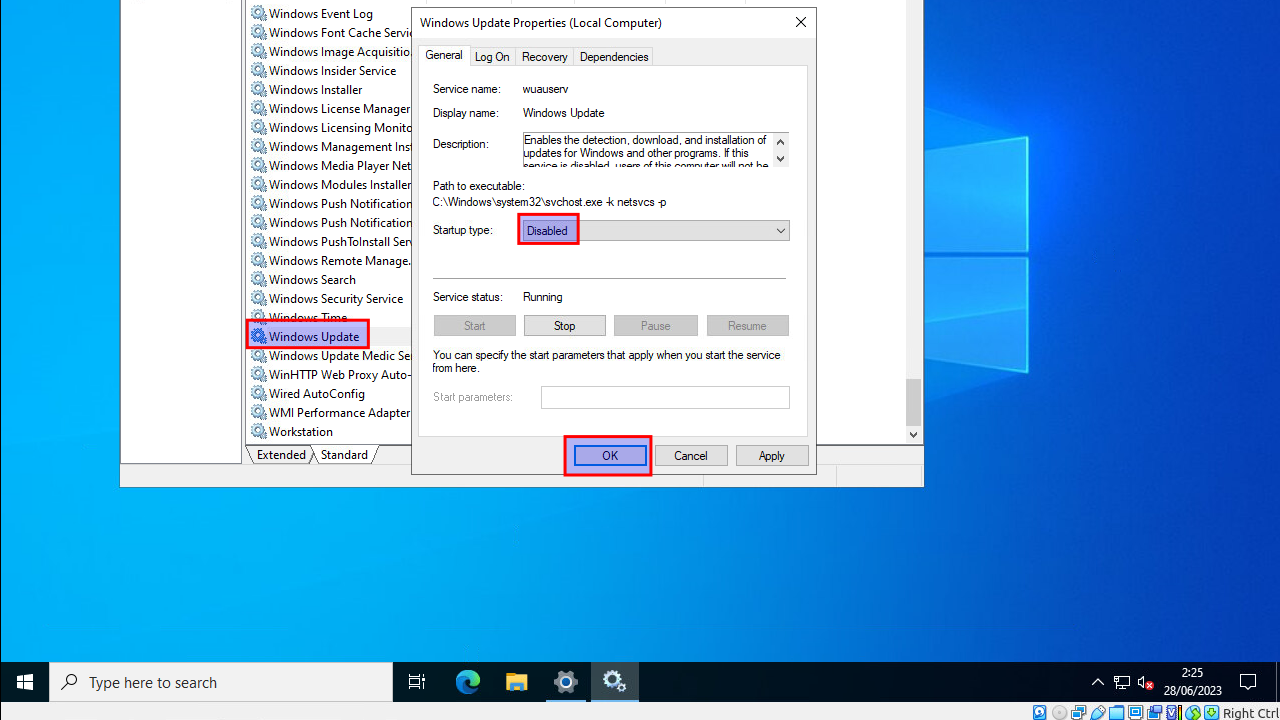Click the description box scroll-down arrow

(x=781, y=159)
